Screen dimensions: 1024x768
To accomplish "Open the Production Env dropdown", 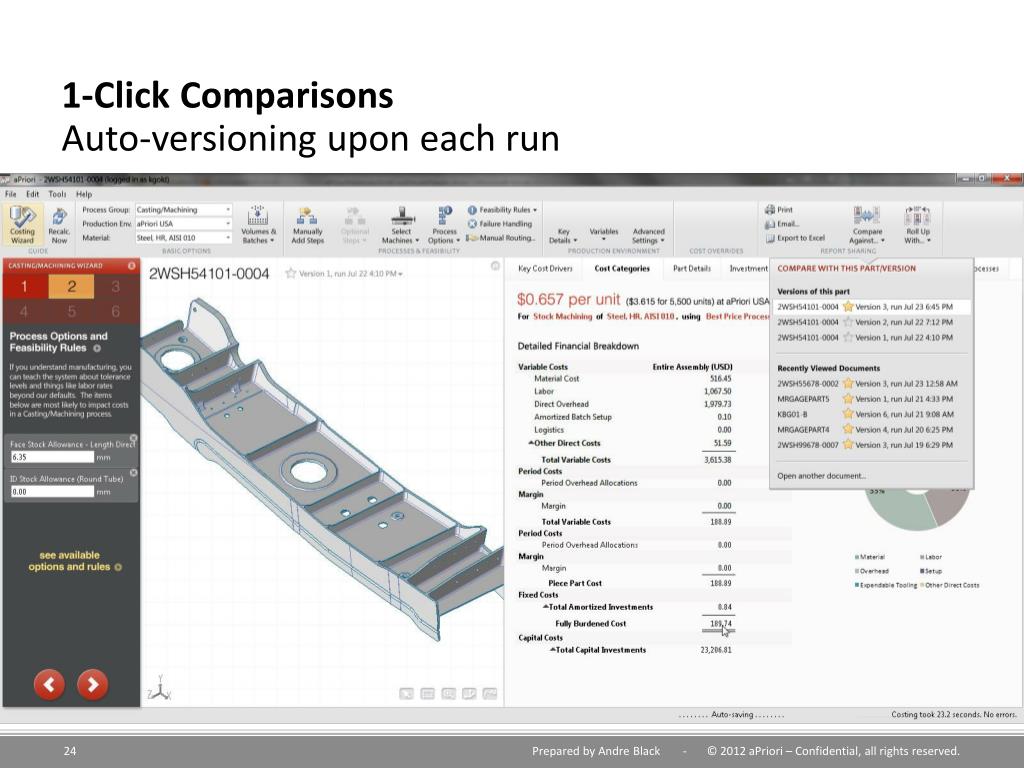I will (x=184, y=223).
